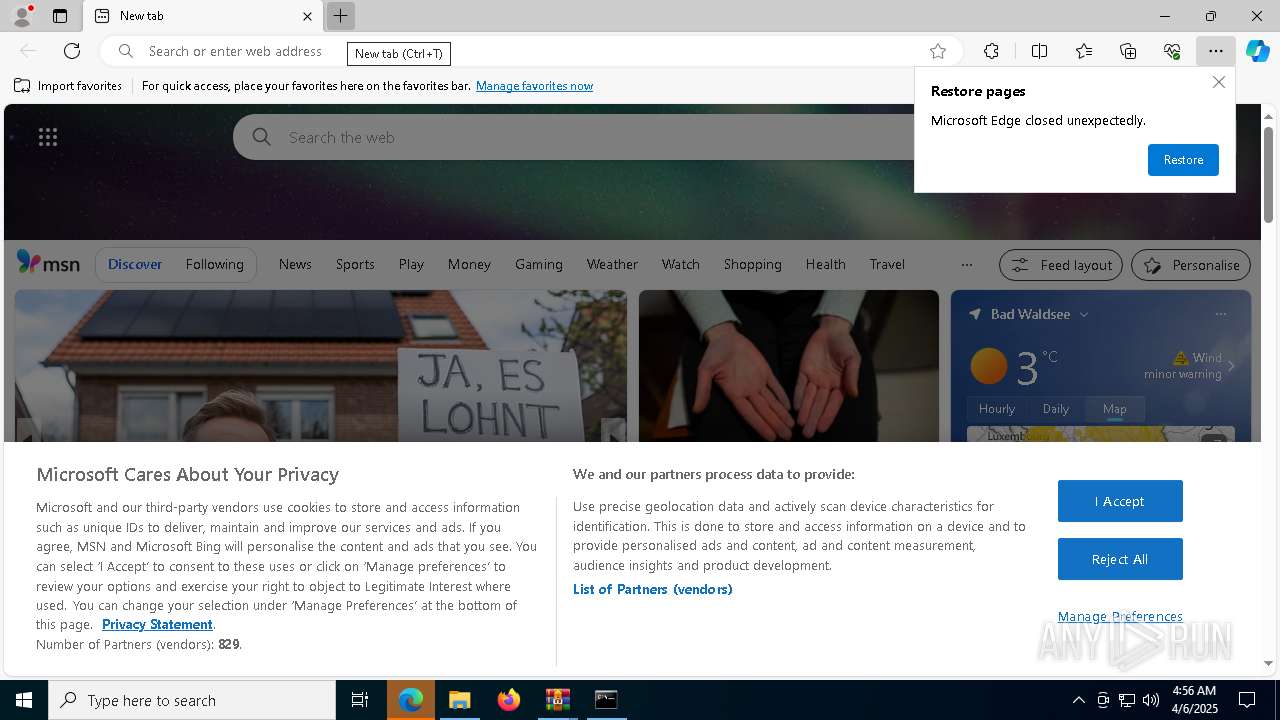Open the Travel category

pyautogui.click(x=887, y=264)
